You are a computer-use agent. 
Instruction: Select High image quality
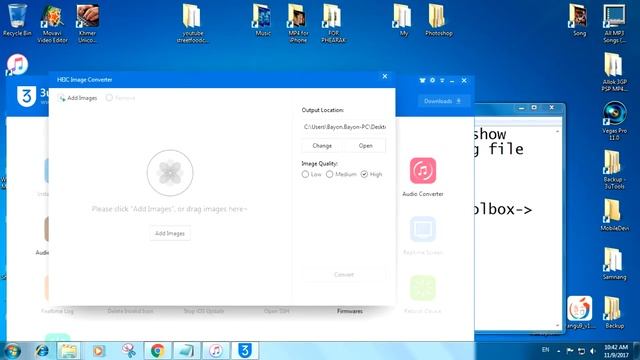click(x=371, y=174)
